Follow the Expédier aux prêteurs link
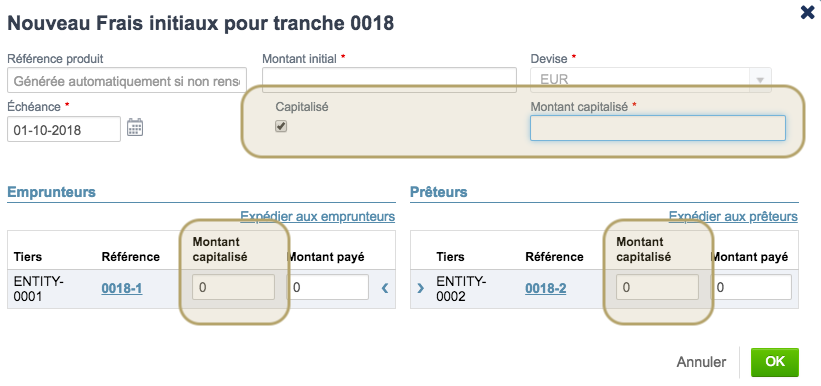The height and width of the screenshot is (386, 821). click(x=733, y=216)
